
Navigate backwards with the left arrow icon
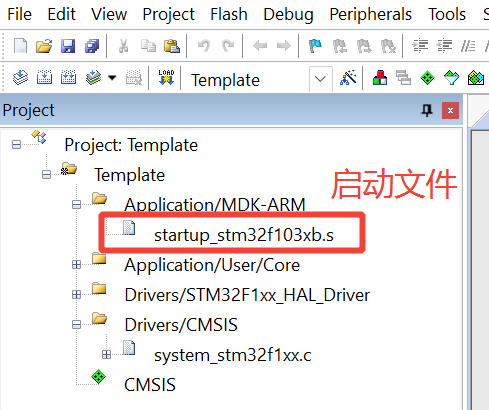[x=260, y=46]
